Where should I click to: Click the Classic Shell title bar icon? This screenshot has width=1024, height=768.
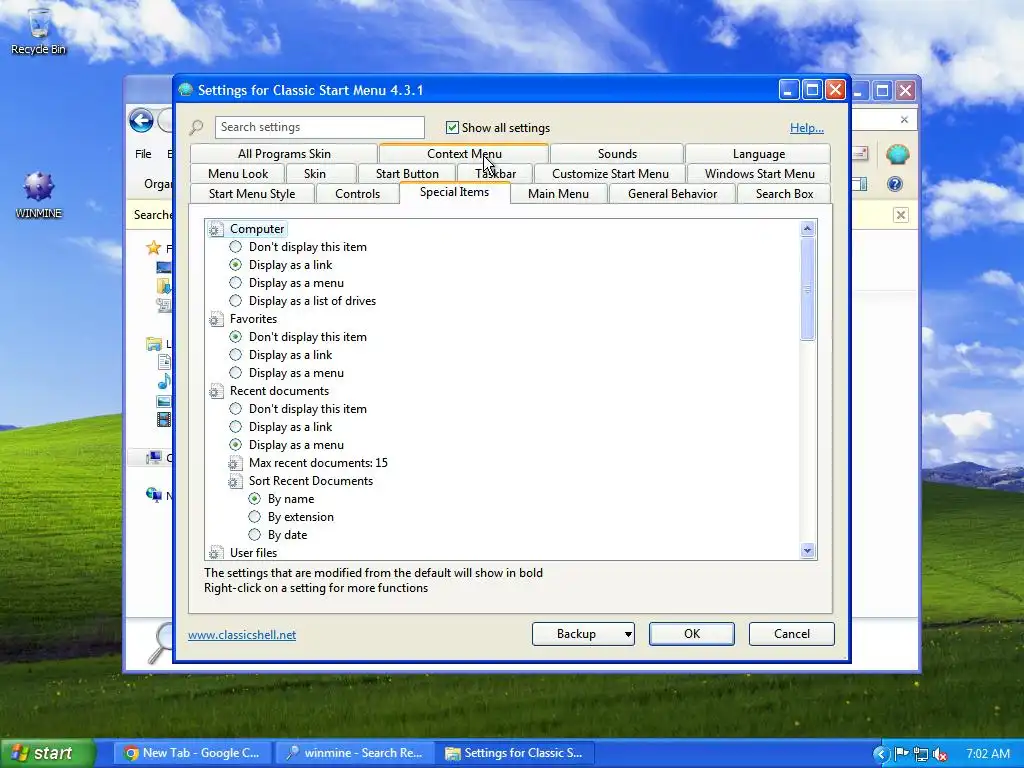[185, 89]
